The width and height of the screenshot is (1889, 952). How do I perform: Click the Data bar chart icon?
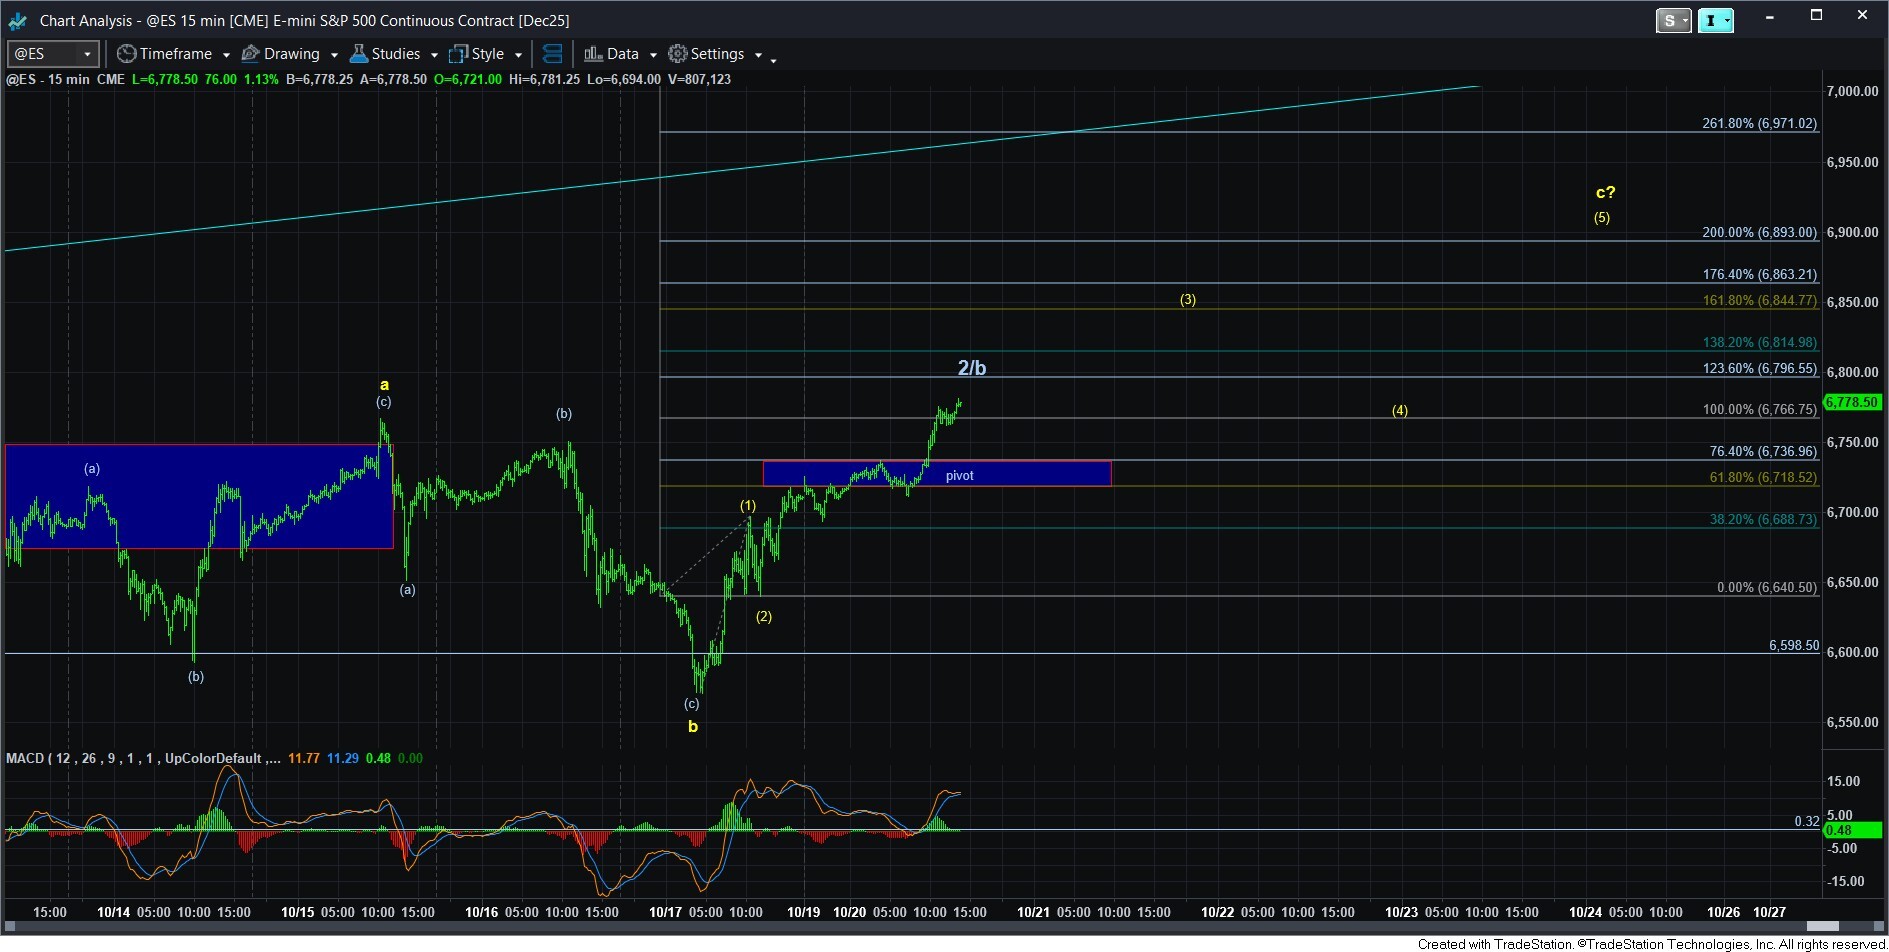593,54
